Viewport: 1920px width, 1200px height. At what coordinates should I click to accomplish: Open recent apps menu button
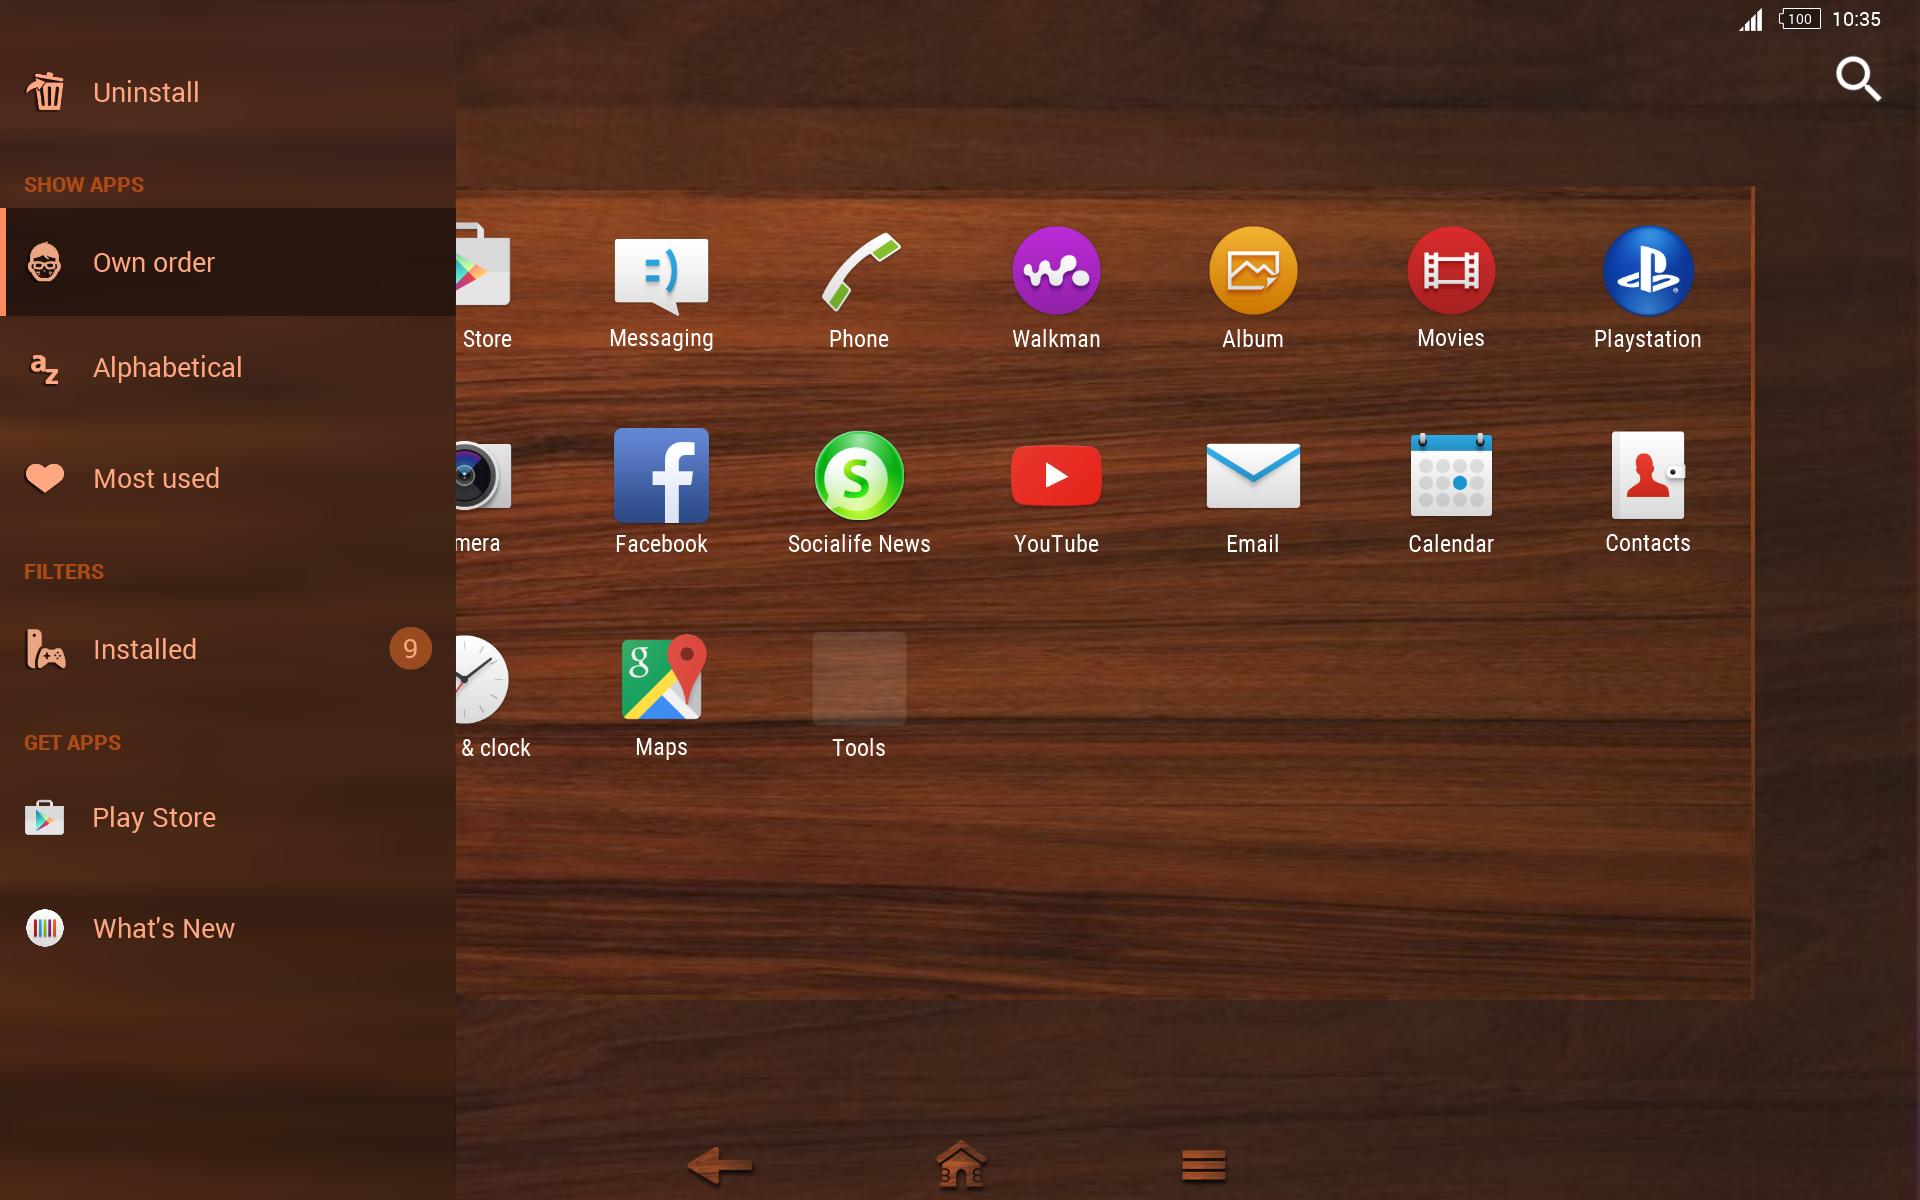[x=1203, y=1165]
